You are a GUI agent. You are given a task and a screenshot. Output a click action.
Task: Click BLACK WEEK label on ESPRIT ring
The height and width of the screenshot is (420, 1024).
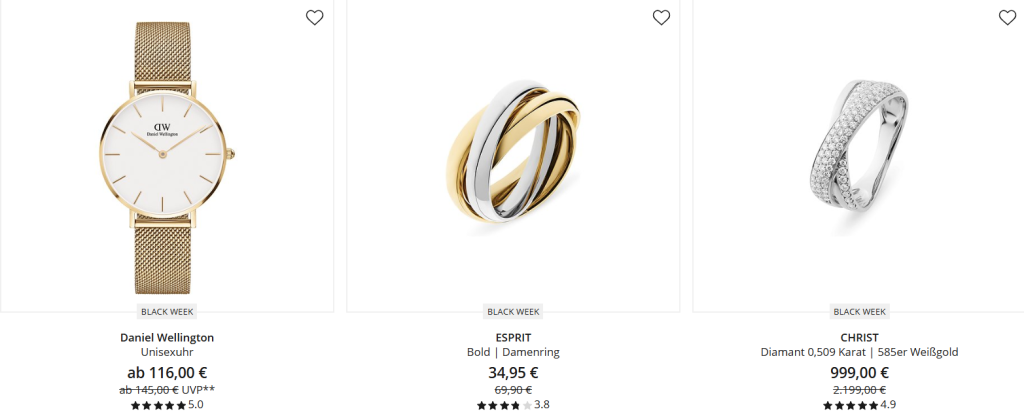pyautogui.click(x=513, y=312)
